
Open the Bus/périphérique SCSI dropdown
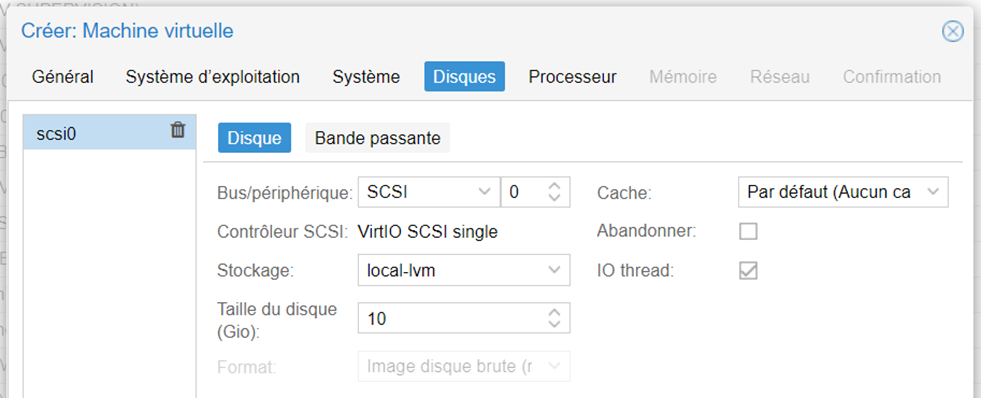[429, 192]
